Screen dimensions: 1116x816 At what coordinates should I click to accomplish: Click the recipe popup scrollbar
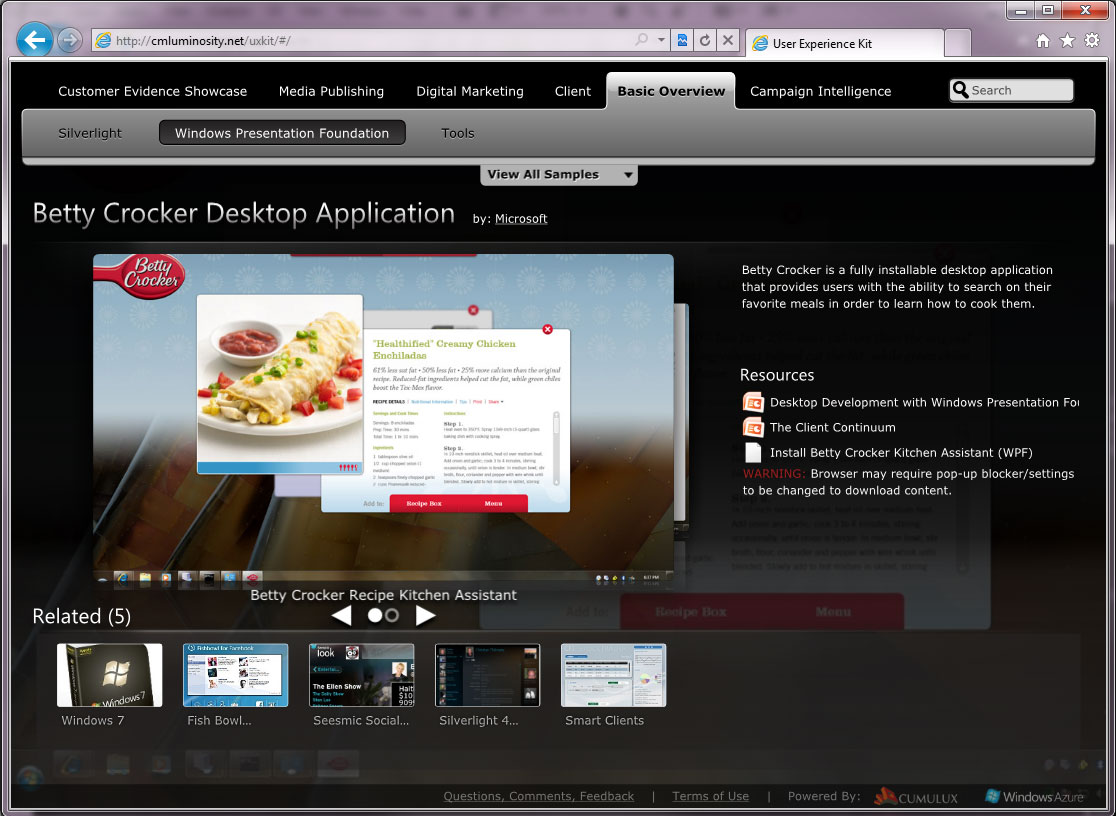(556, 449)
